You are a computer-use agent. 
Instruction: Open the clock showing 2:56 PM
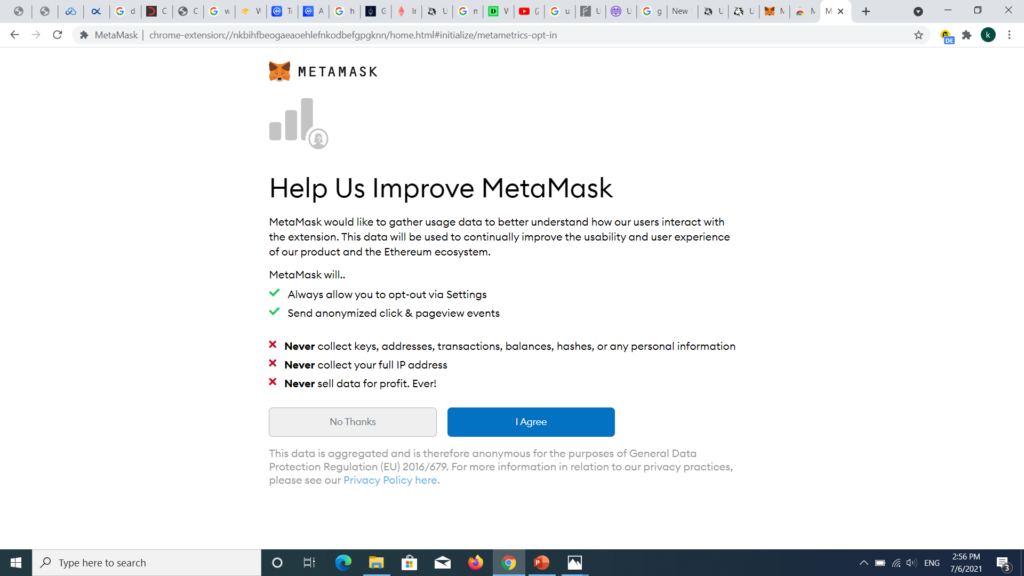(x=966, y=563)
